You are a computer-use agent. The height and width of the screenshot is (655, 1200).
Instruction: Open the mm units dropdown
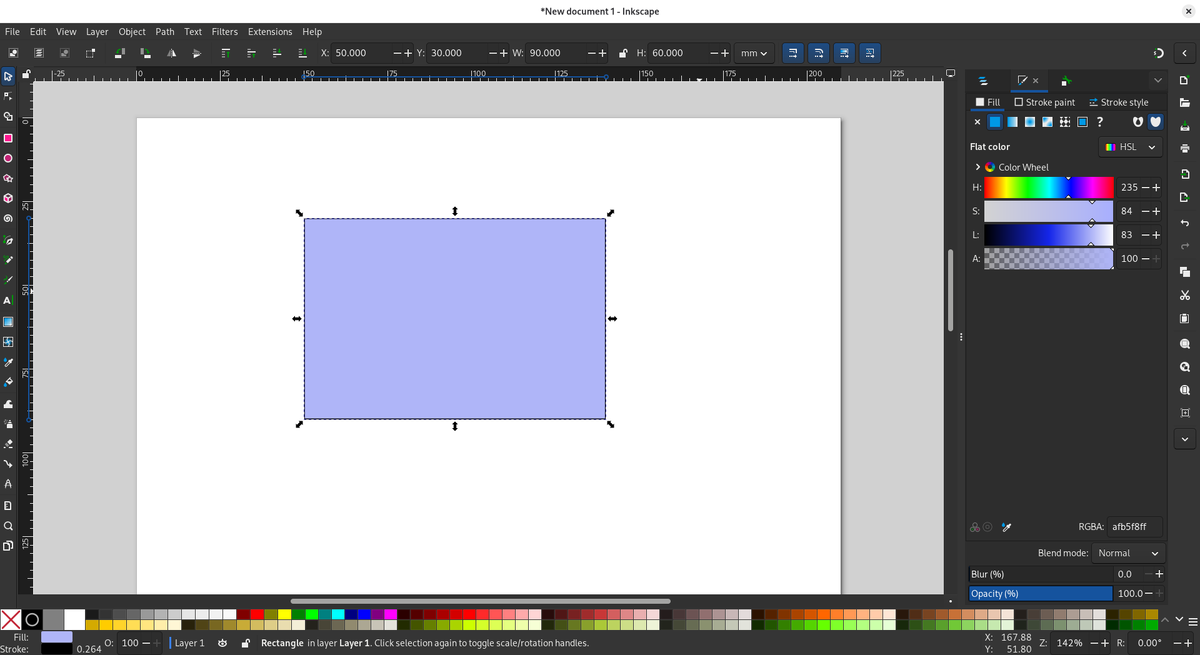[754, 53]
